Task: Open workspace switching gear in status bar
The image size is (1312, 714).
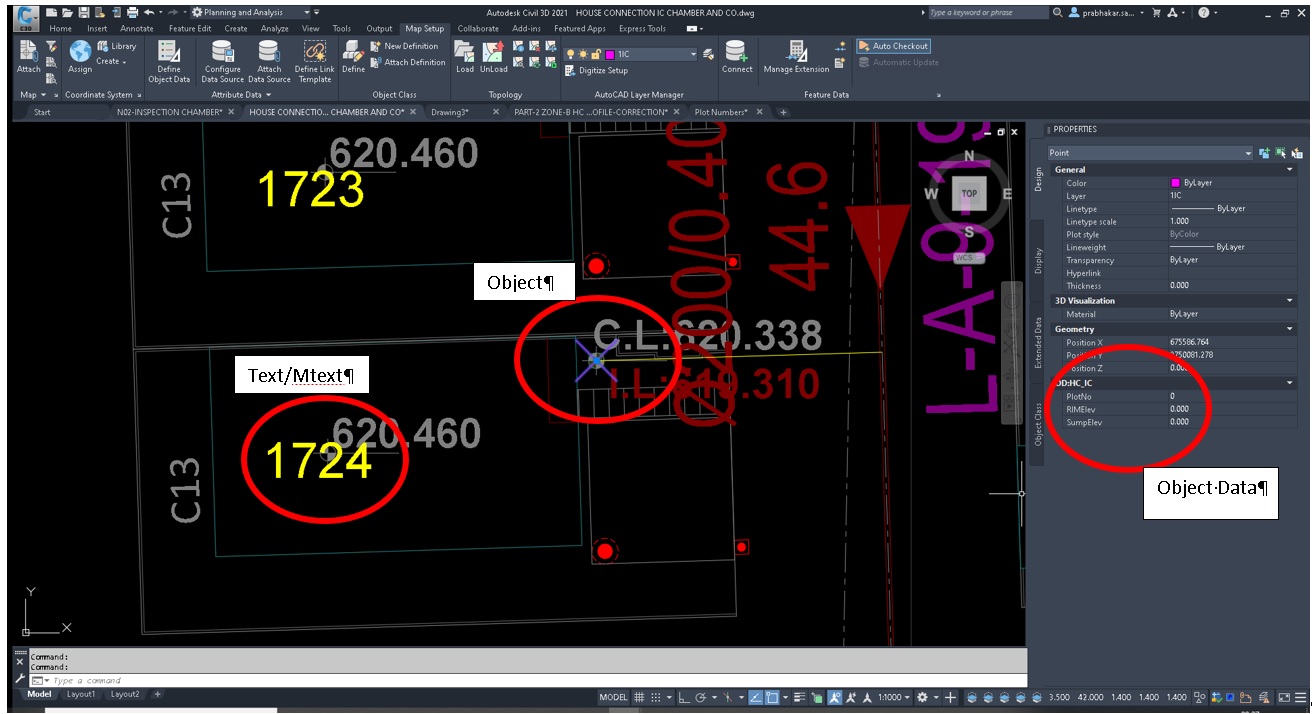Action: click(x=922, y=697)
